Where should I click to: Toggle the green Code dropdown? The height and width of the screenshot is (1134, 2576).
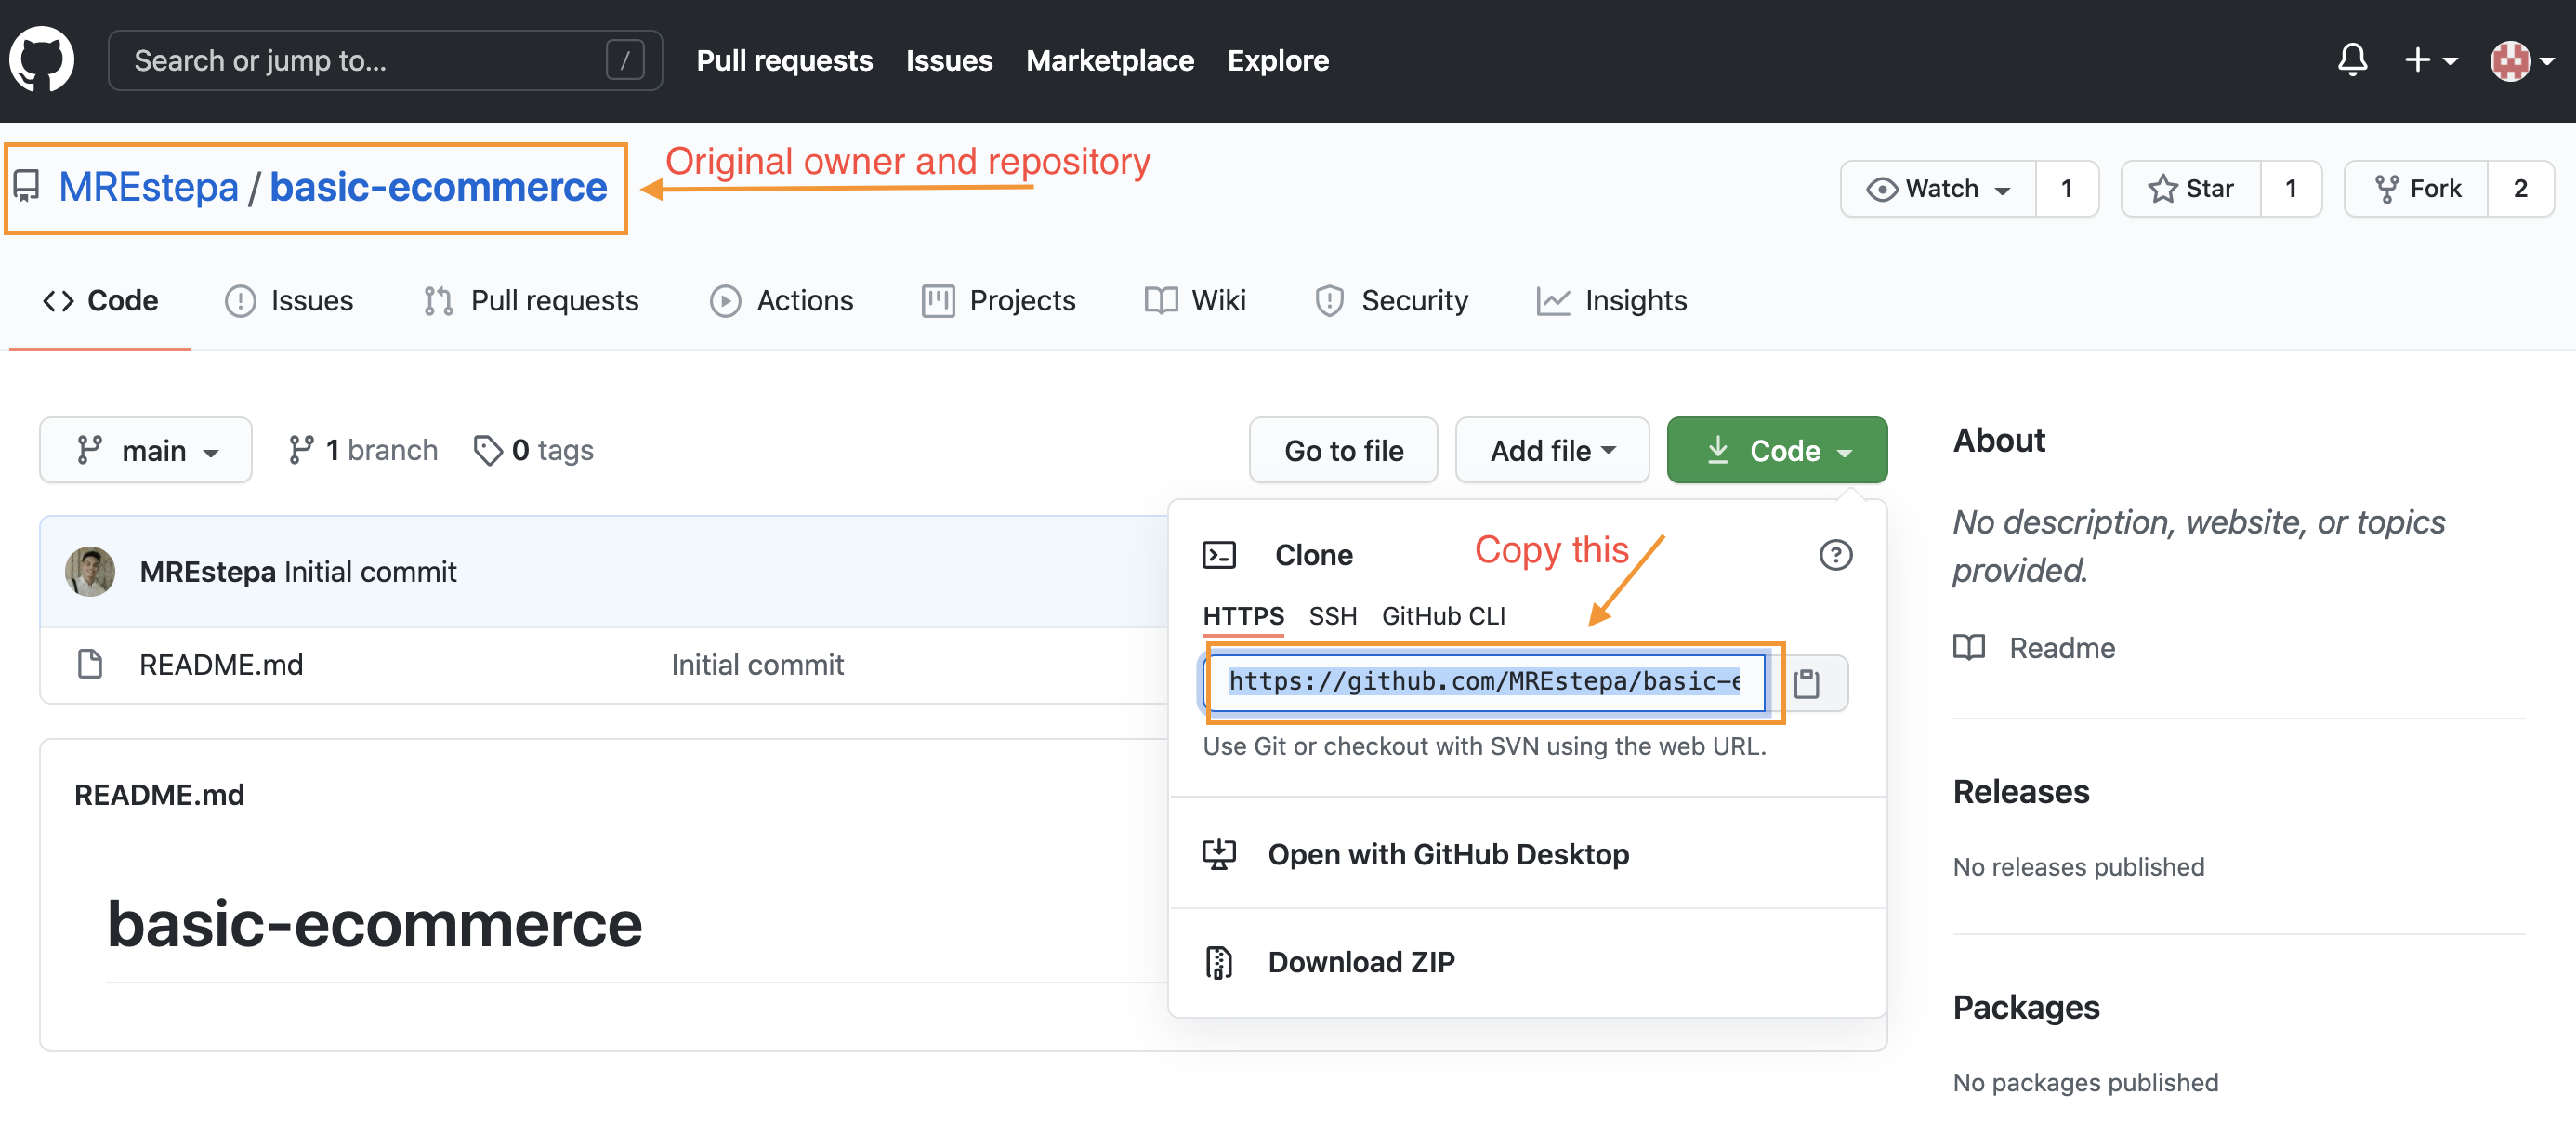pos(1777,450)
